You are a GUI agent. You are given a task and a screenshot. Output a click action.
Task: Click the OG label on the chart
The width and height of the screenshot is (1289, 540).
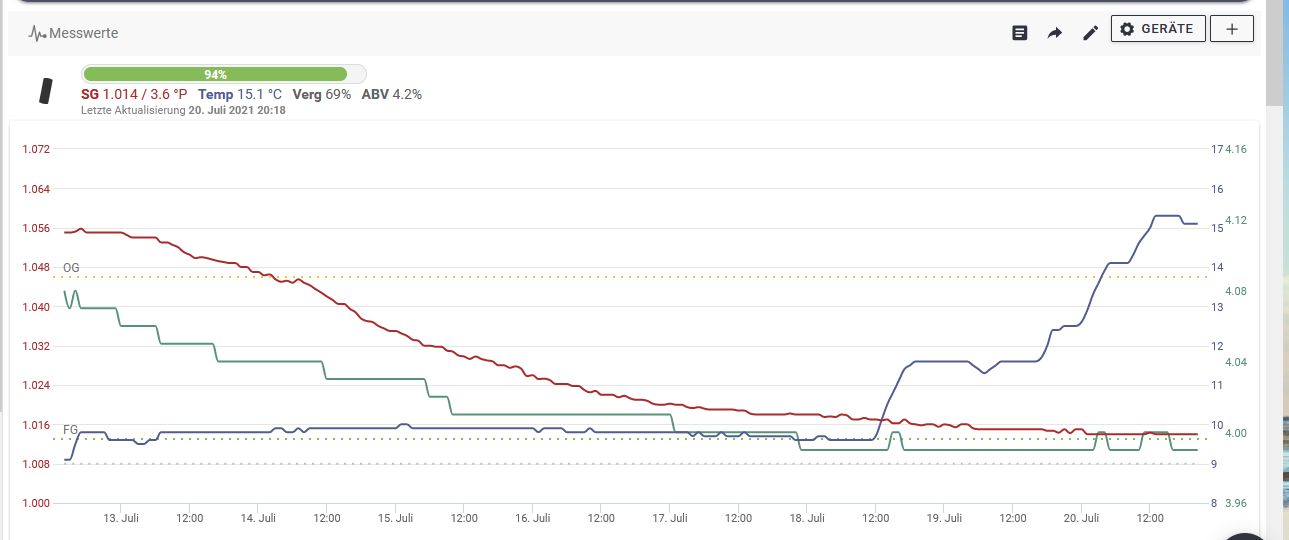[71, 268]
